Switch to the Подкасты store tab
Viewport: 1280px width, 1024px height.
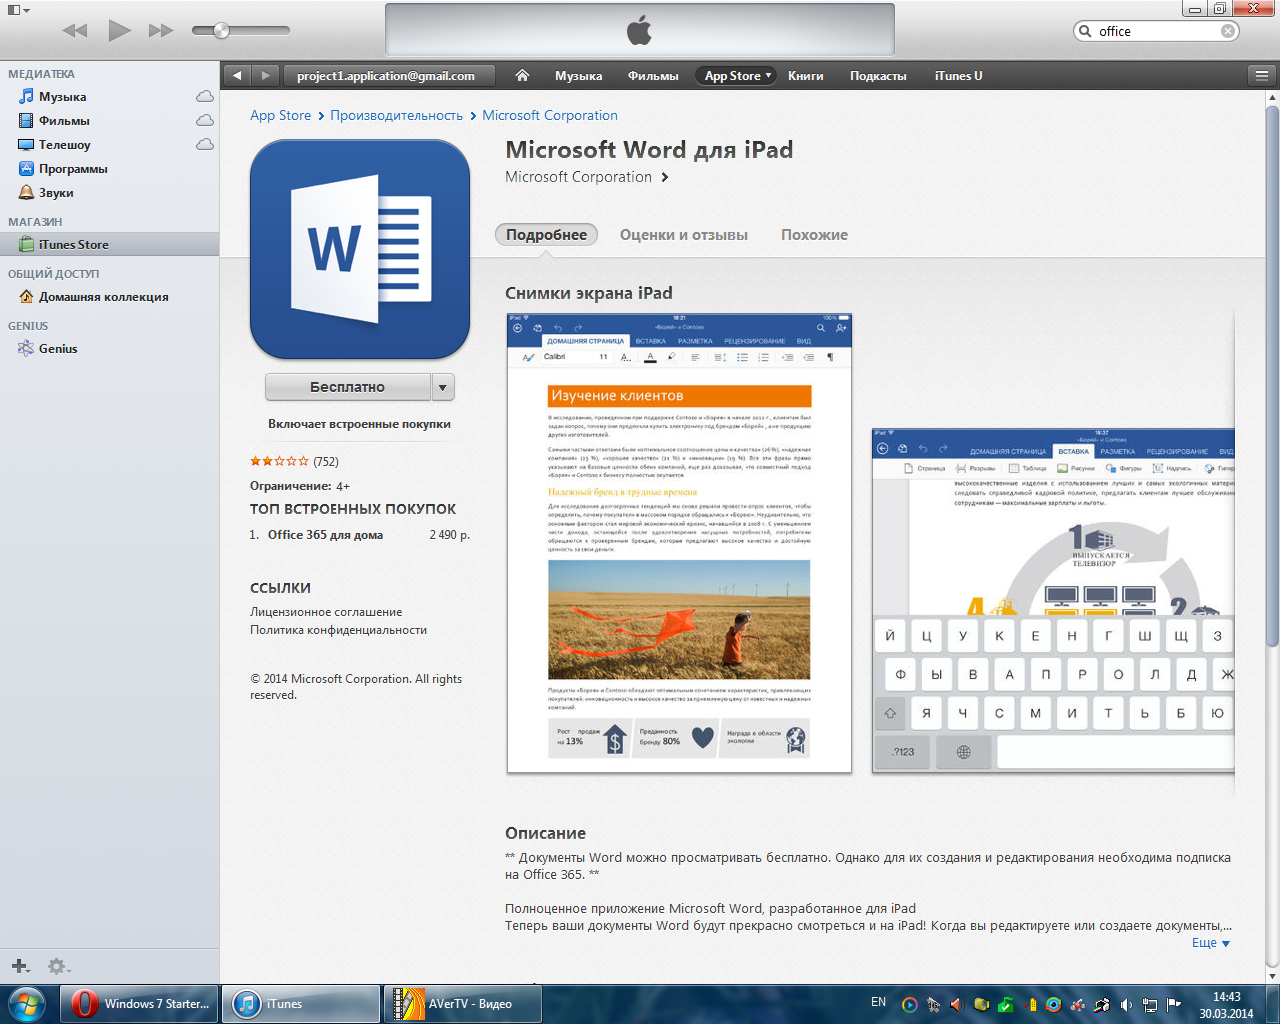[878, 76]
